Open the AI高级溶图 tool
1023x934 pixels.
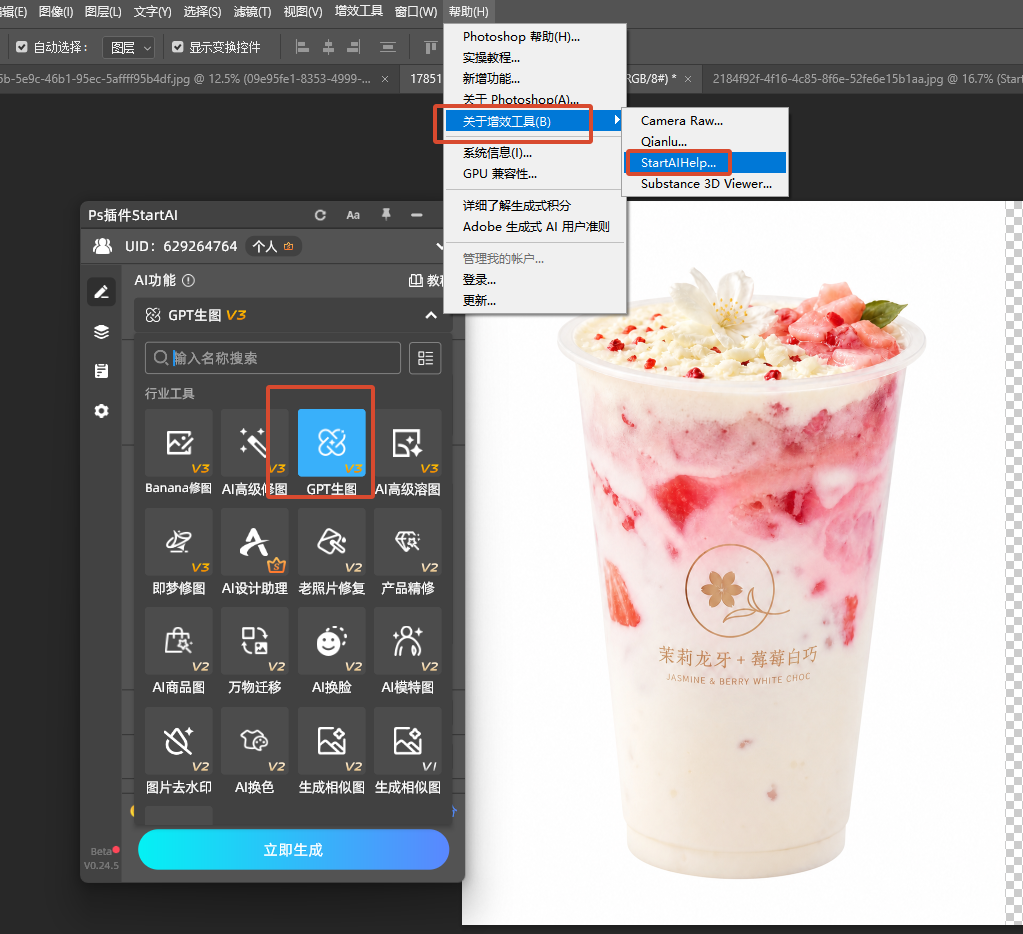[x=408, y=443]
